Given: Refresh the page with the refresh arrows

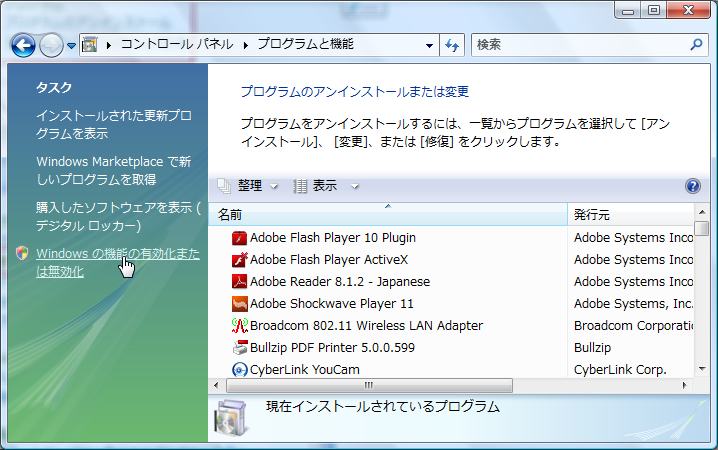Looking at the screenshot, I should 452,45.
